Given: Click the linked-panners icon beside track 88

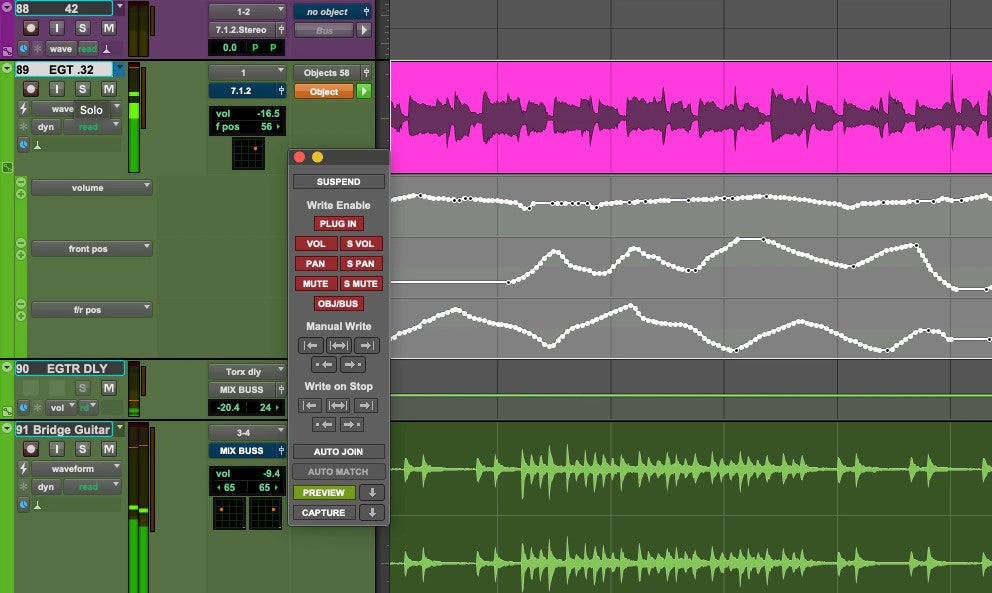Looking at the screenshot, I should coord(7,49).
